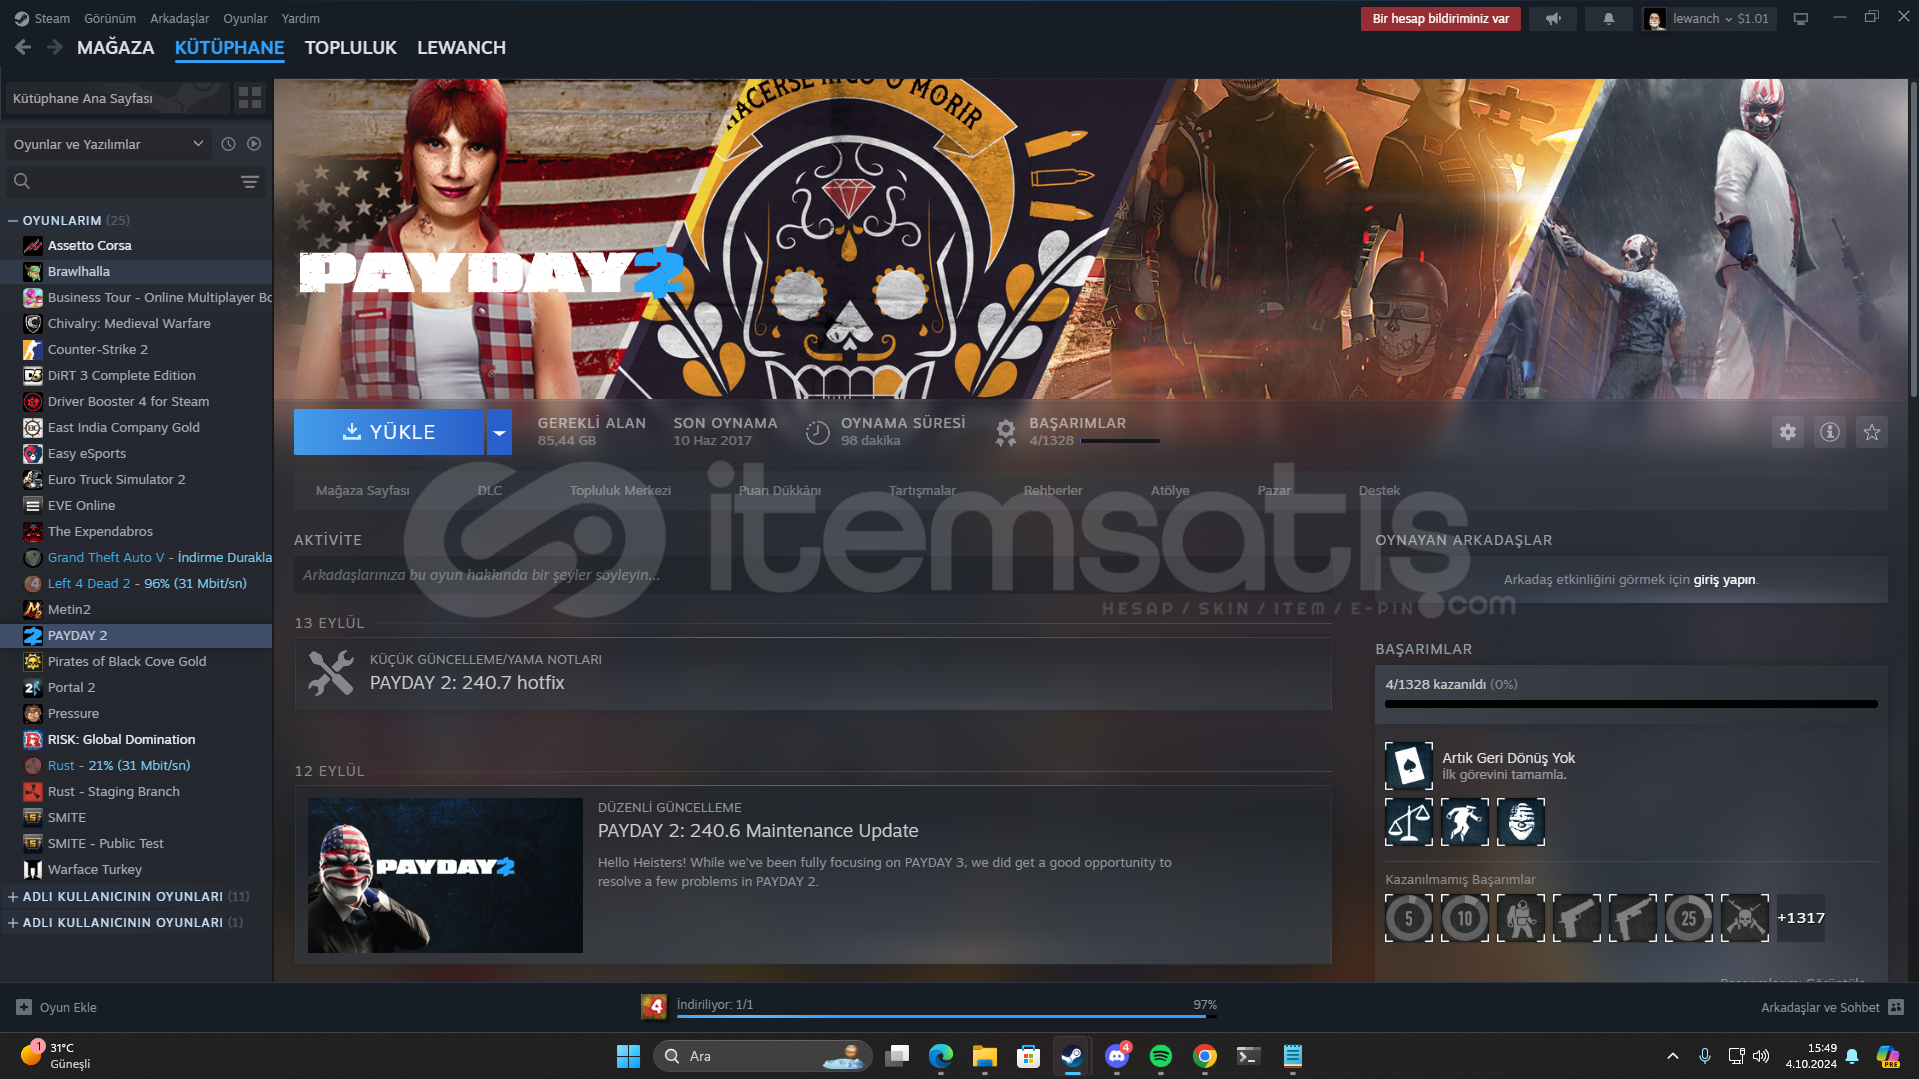This screenshot has height=1079, width=1919.
Task: Open the DLC tab
Action: (490, 491)
